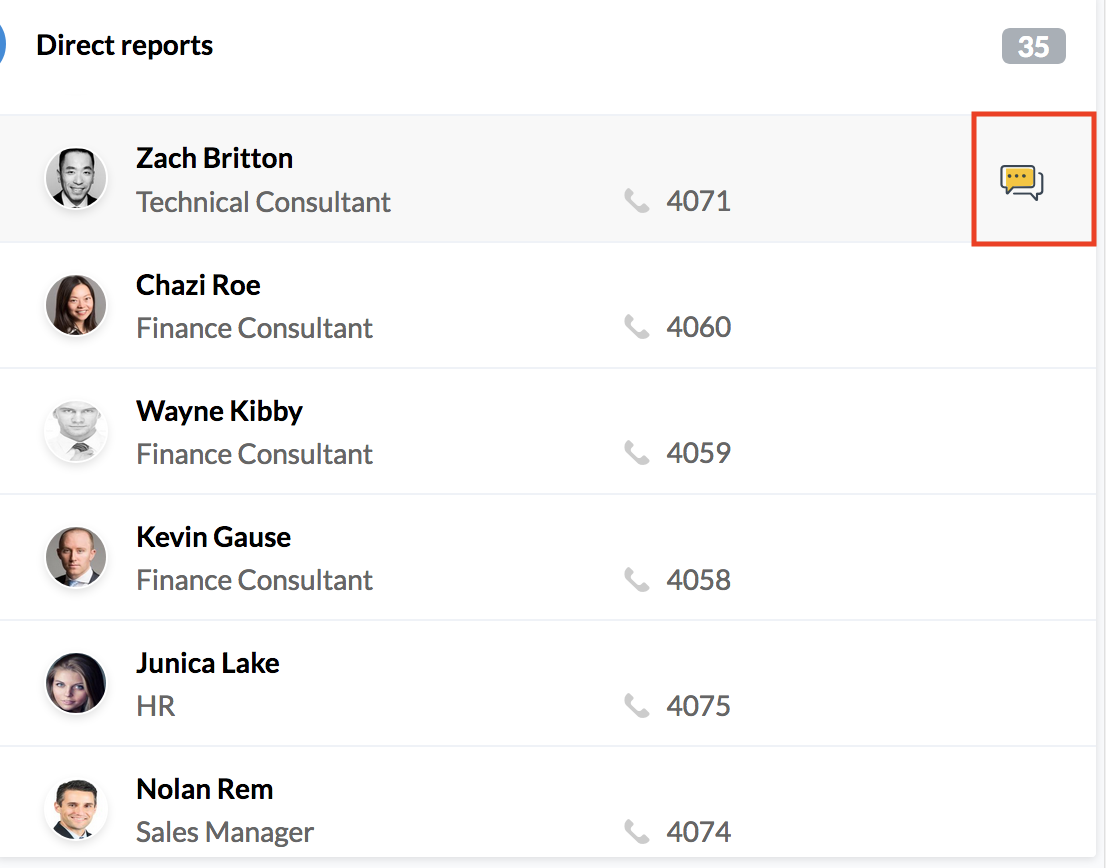Click phone icon next to 4074
This screenshot has height=868, width=1106.
click(636, 831)
